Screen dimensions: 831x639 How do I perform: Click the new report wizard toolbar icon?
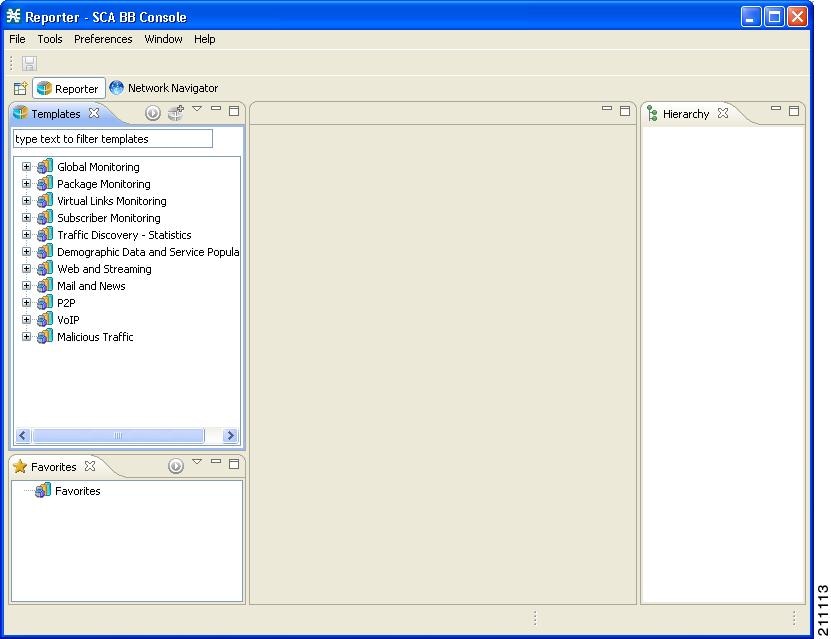pyautogui.click(x=19, y=88)
